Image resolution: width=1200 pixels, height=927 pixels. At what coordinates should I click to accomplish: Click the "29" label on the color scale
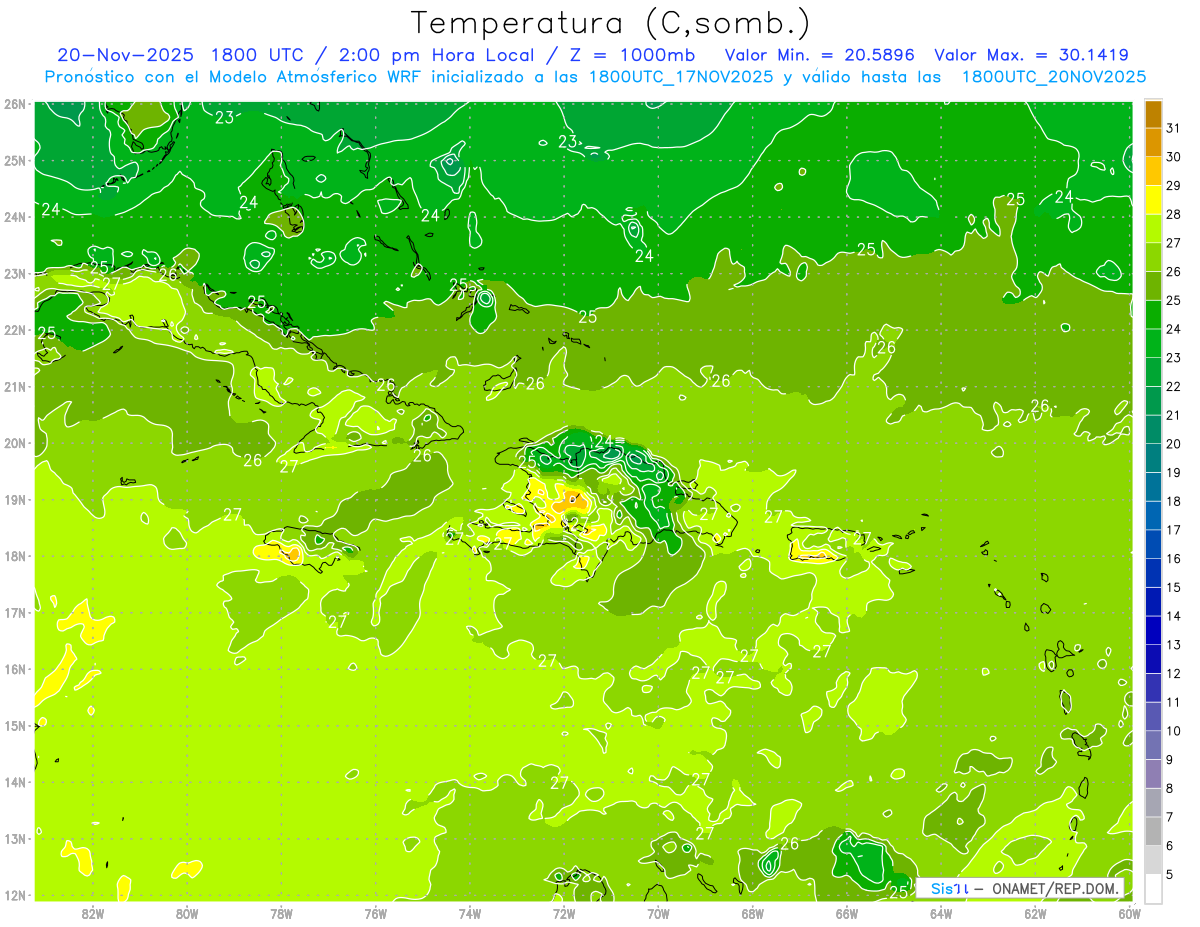click(1174, 186)
